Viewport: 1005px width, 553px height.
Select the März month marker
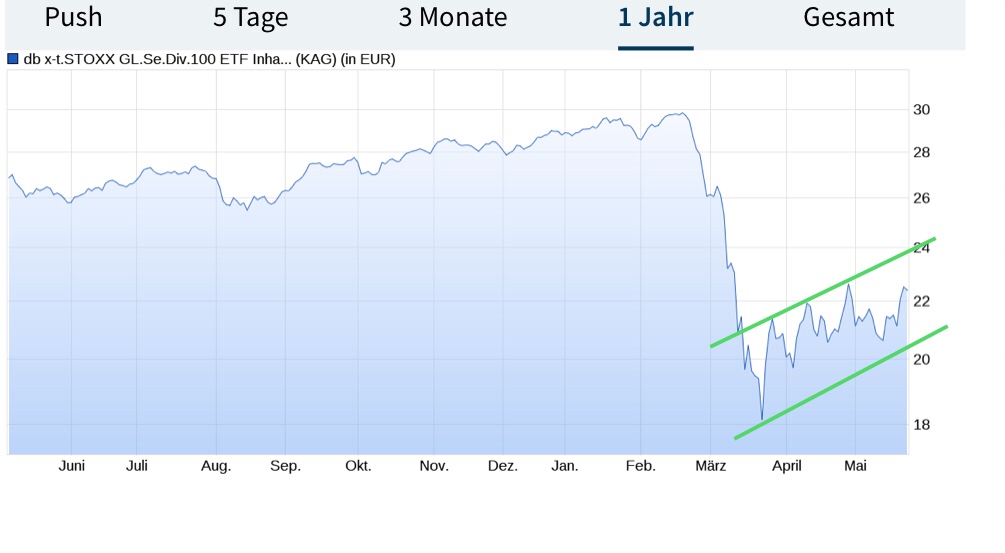pos(711,466)
